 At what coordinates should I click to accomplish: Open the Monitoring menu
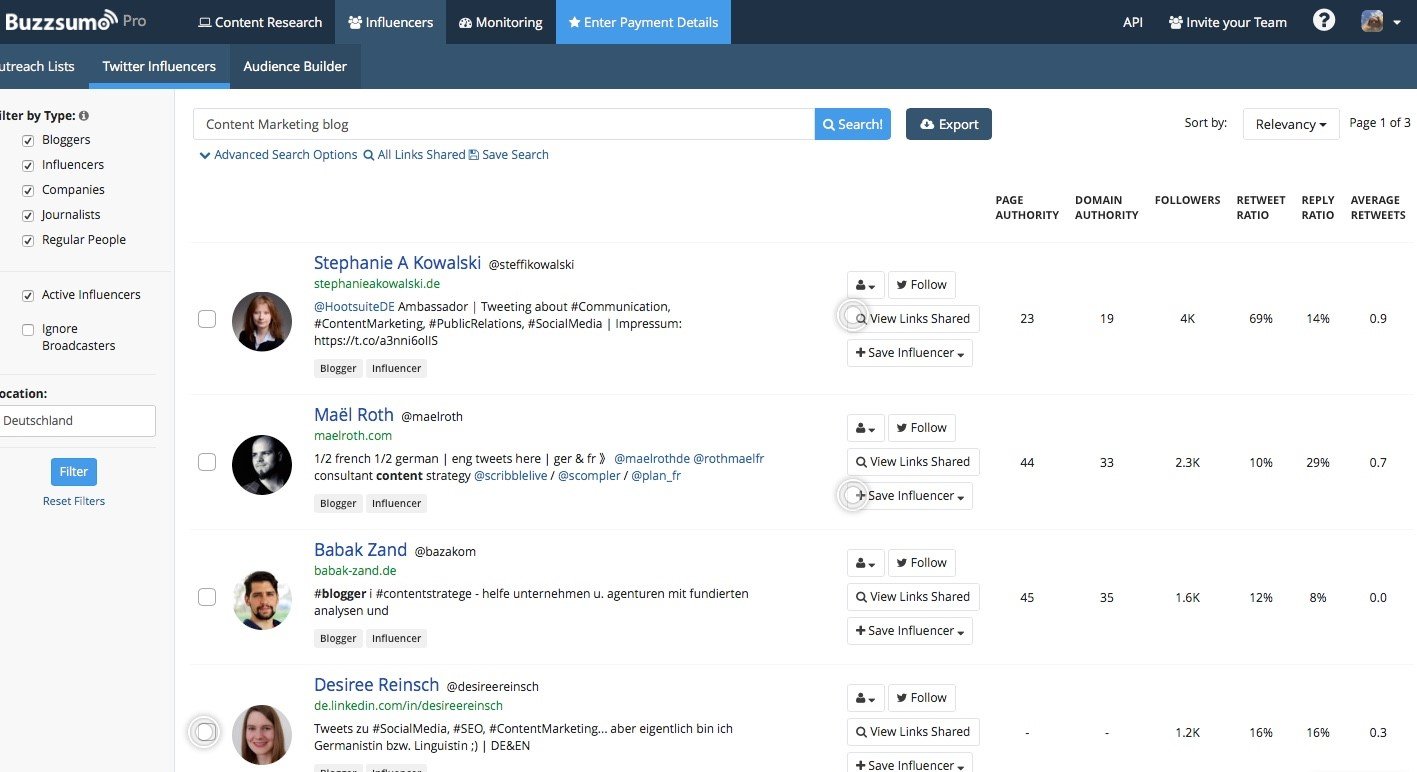point(500,22)
